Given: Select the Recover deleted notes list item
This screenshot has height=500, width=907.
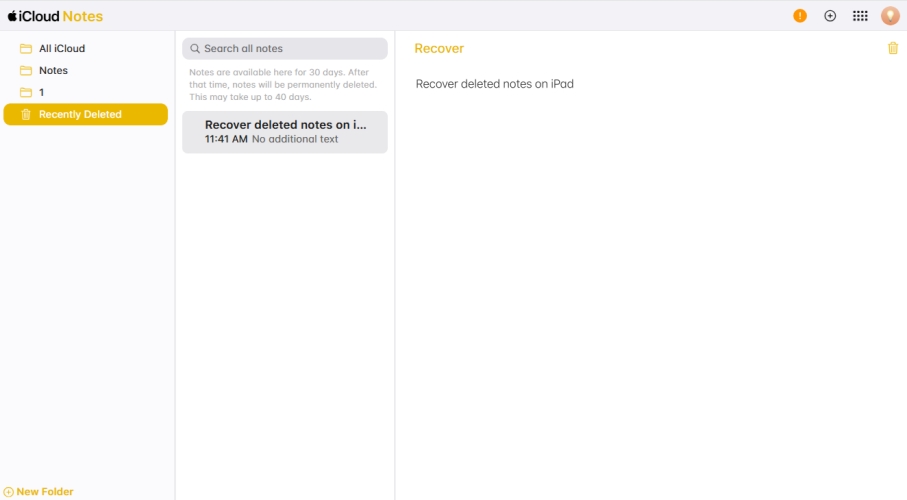Looking at the screenshot, I should point(285,132).
